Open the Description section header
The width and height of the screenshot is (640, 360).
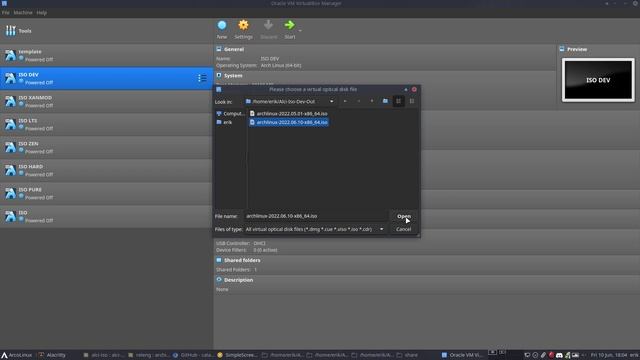point(238,280)
